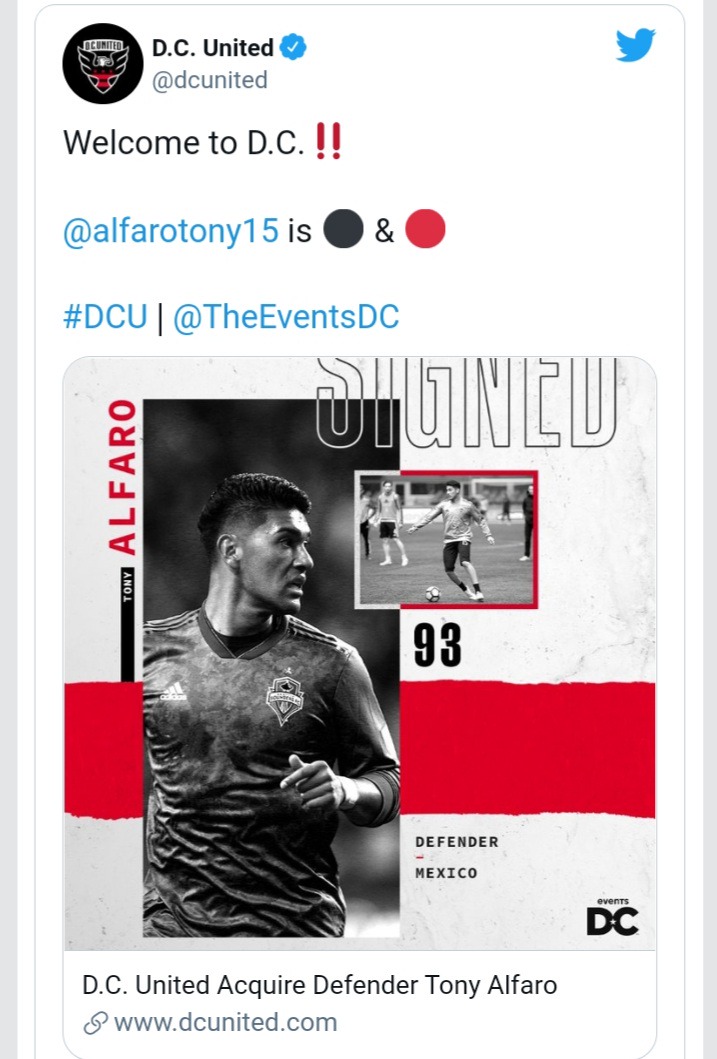Open the D.C. United account name
This screenshot has width=717, height=1059.
coord(213,47)
